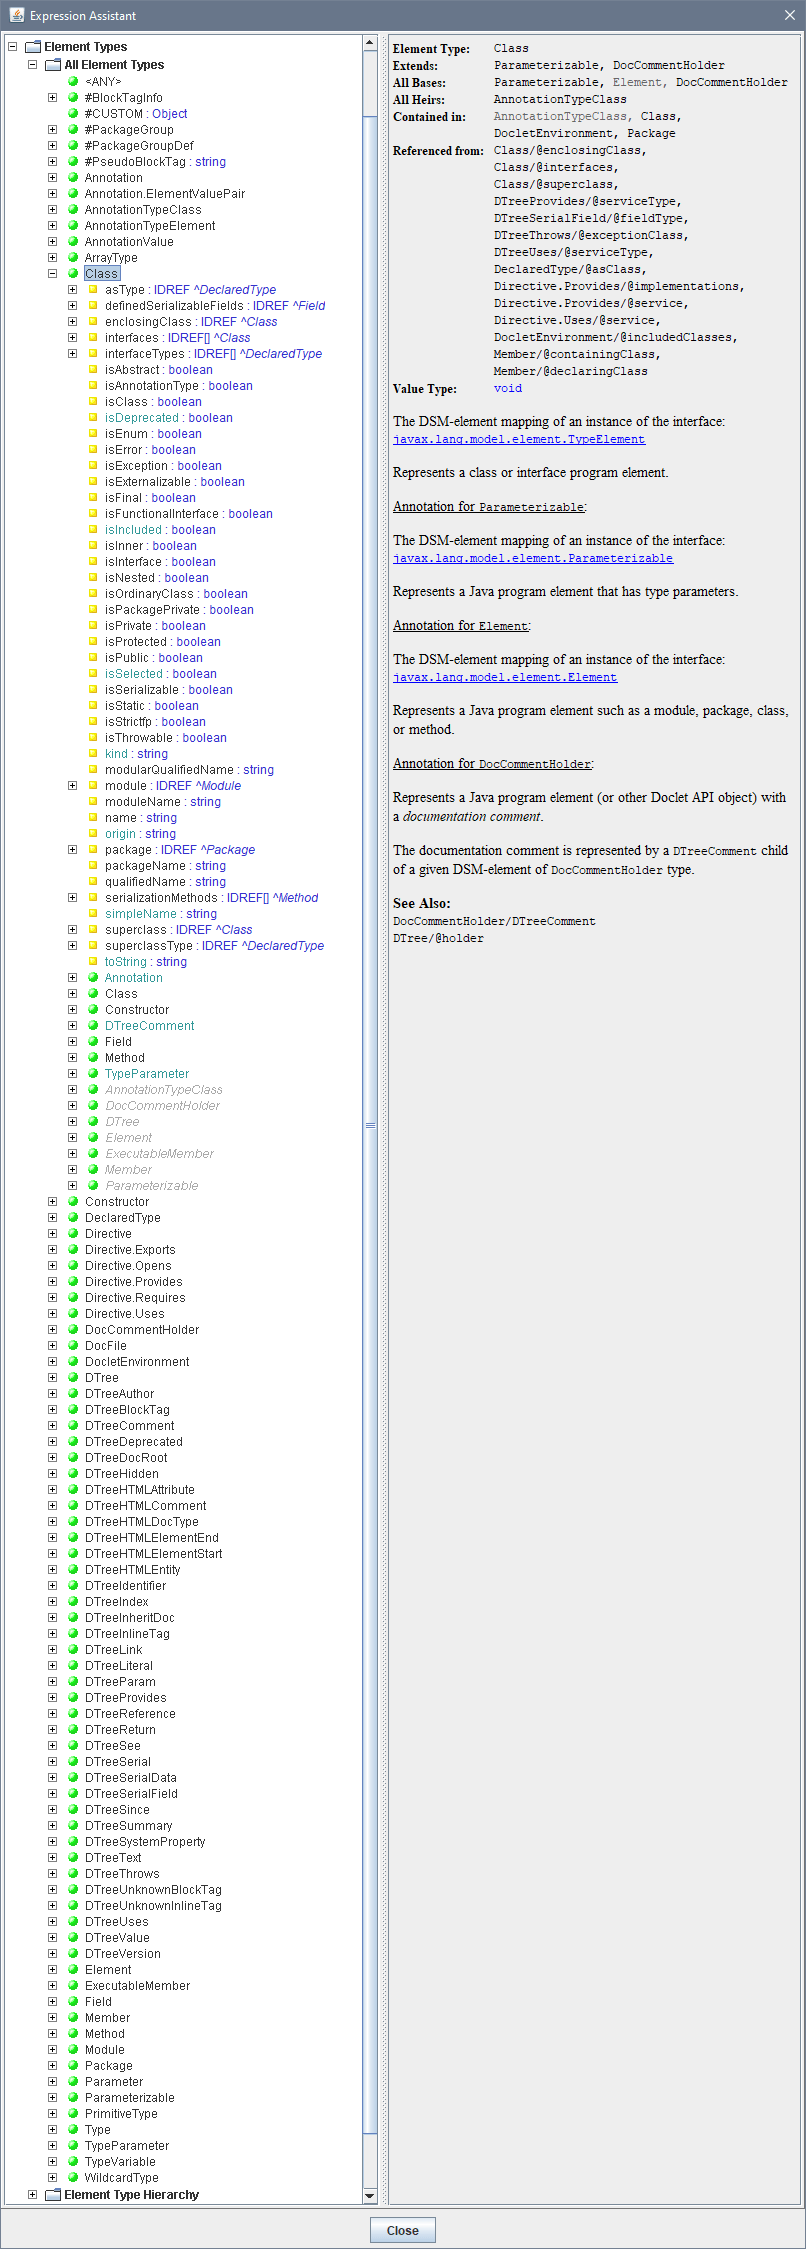Collapse the Element Types root node
806x2249 pixels.
tap(12, 47)
